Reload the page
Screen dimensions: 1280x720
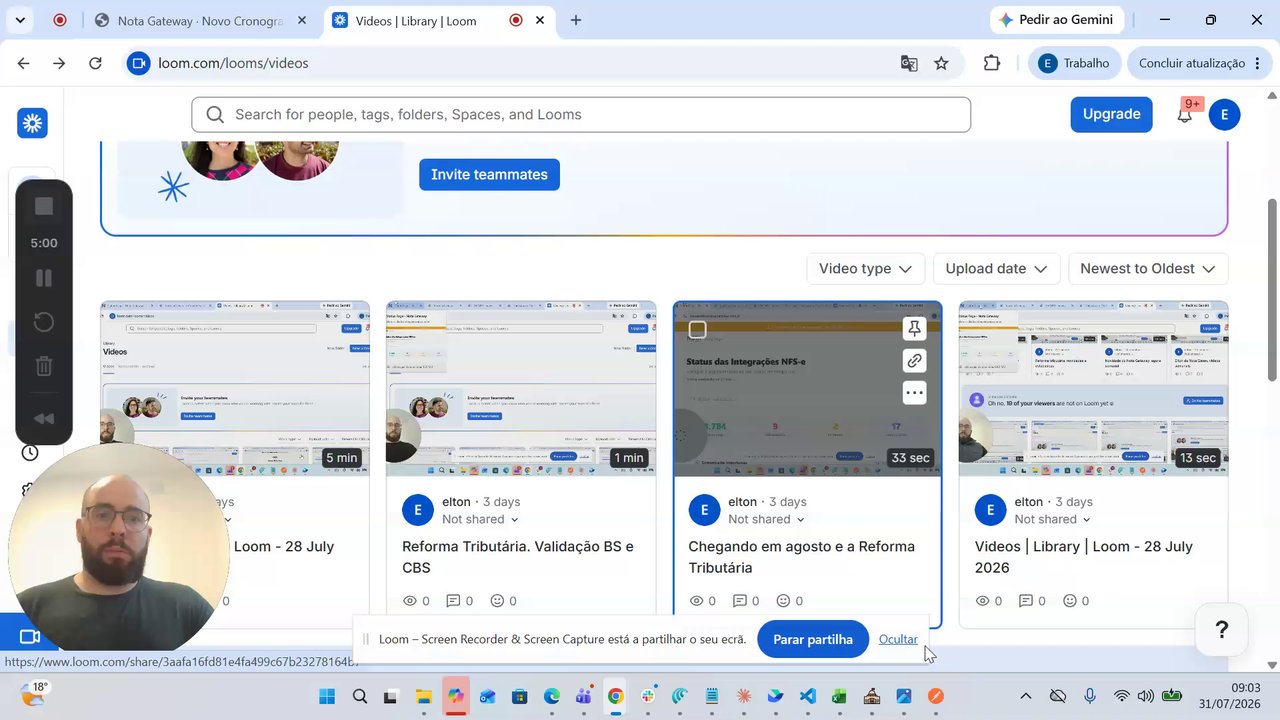[95, 63]
